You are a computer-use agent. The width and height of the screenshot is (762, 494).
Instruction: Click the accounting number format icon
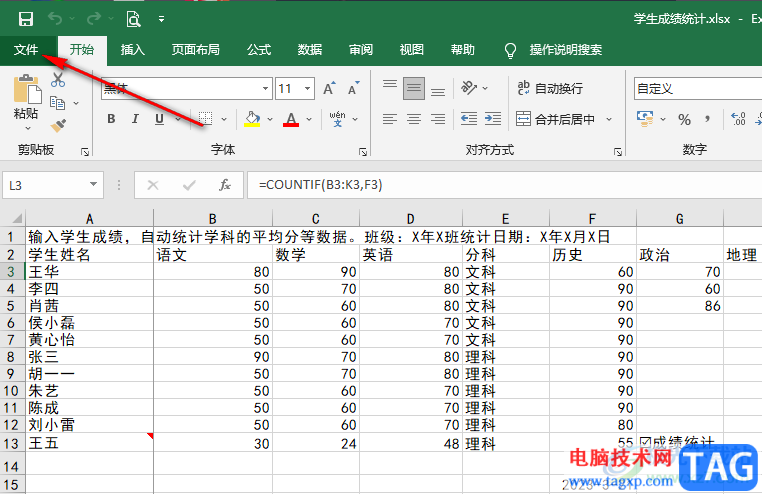(x=645, y=119)
